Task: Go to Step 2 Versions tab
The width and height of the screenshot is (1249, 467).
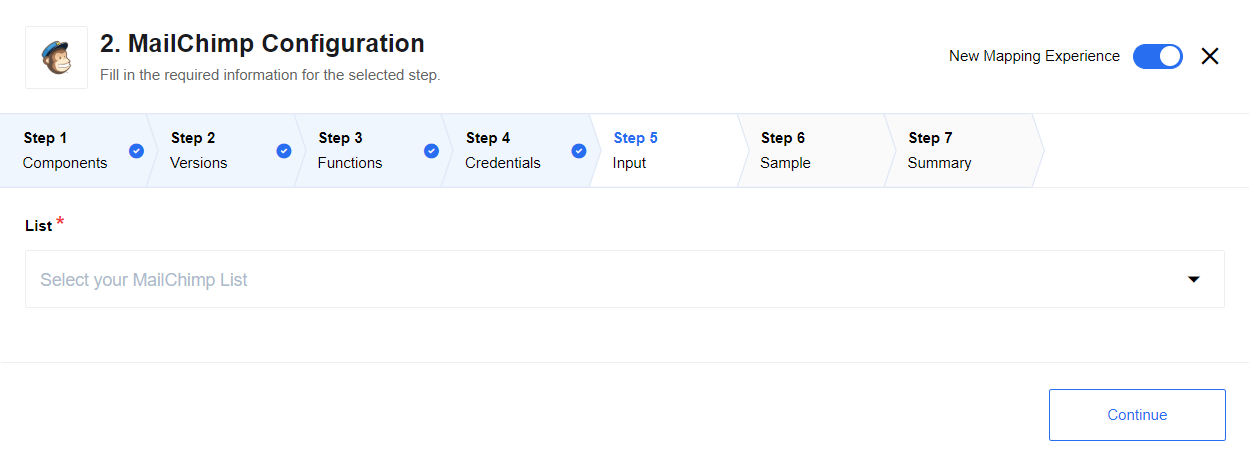Action: point(222,150)
